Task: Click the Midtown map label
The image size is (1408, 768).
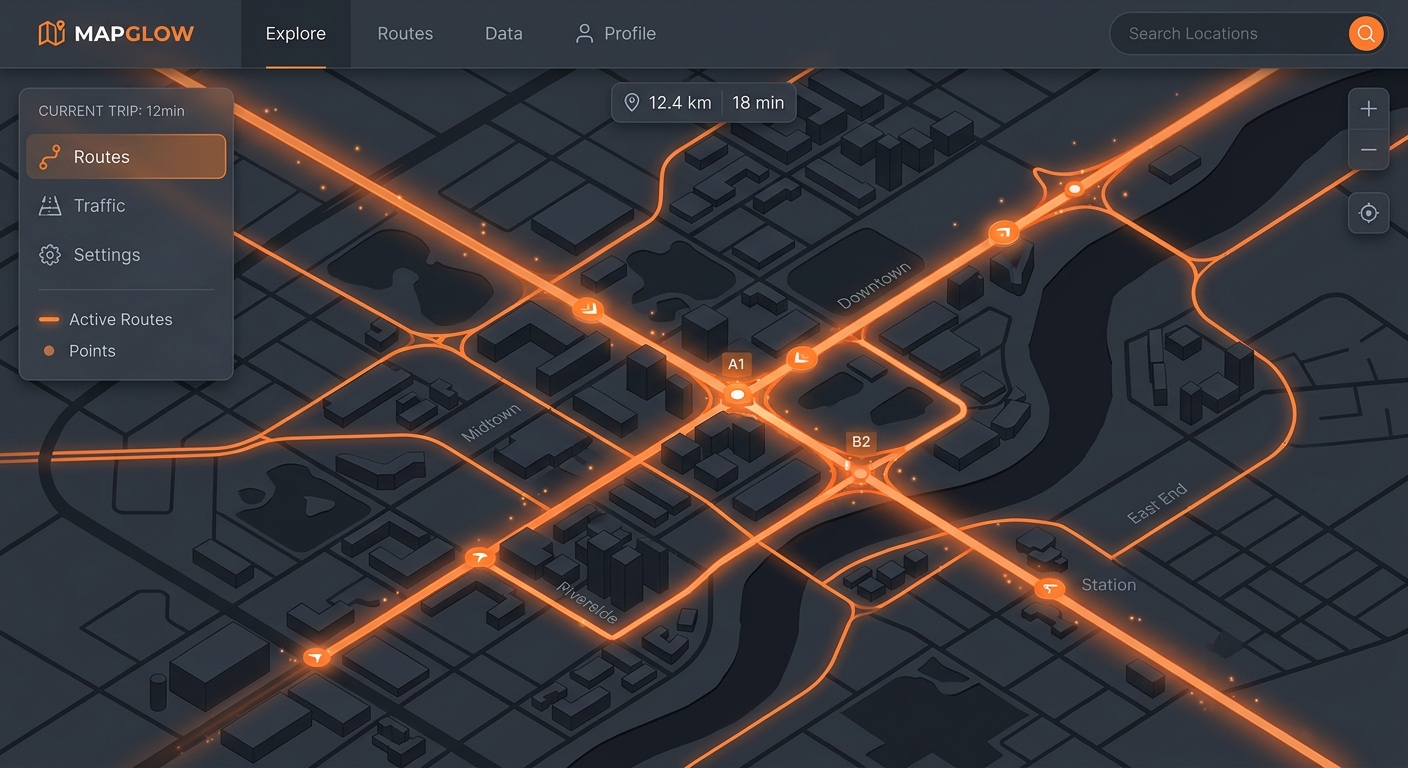Action: 491,424
